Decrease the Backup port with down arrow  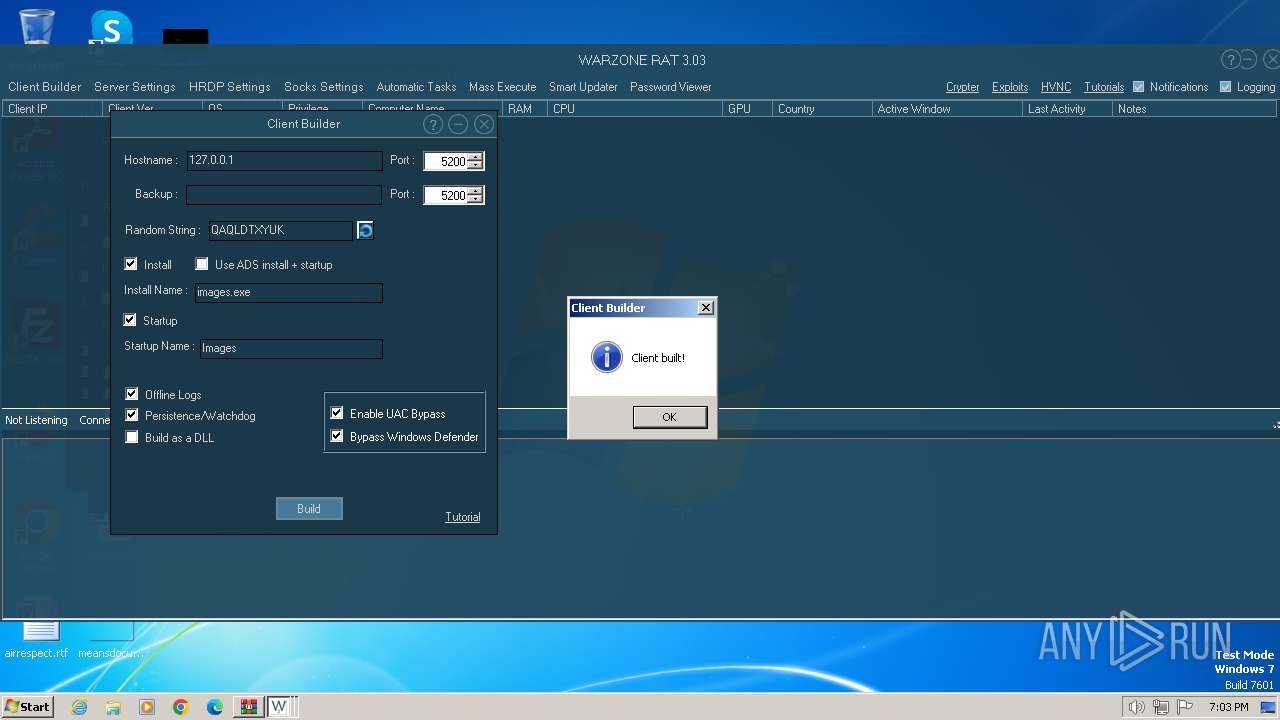(x=475, y=199)
